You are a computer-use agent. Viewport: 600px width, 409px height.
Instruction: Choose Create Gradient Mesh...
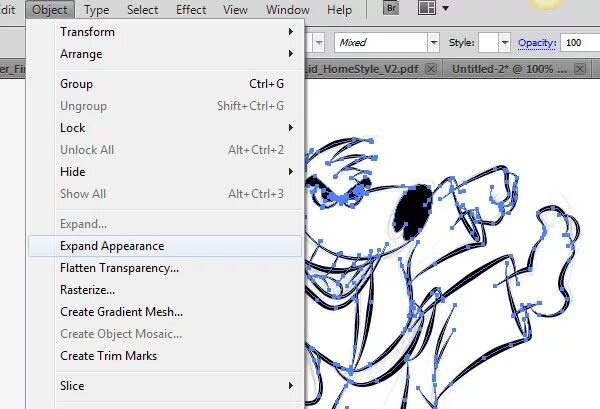pyautogui.click(x=165, y=312)
